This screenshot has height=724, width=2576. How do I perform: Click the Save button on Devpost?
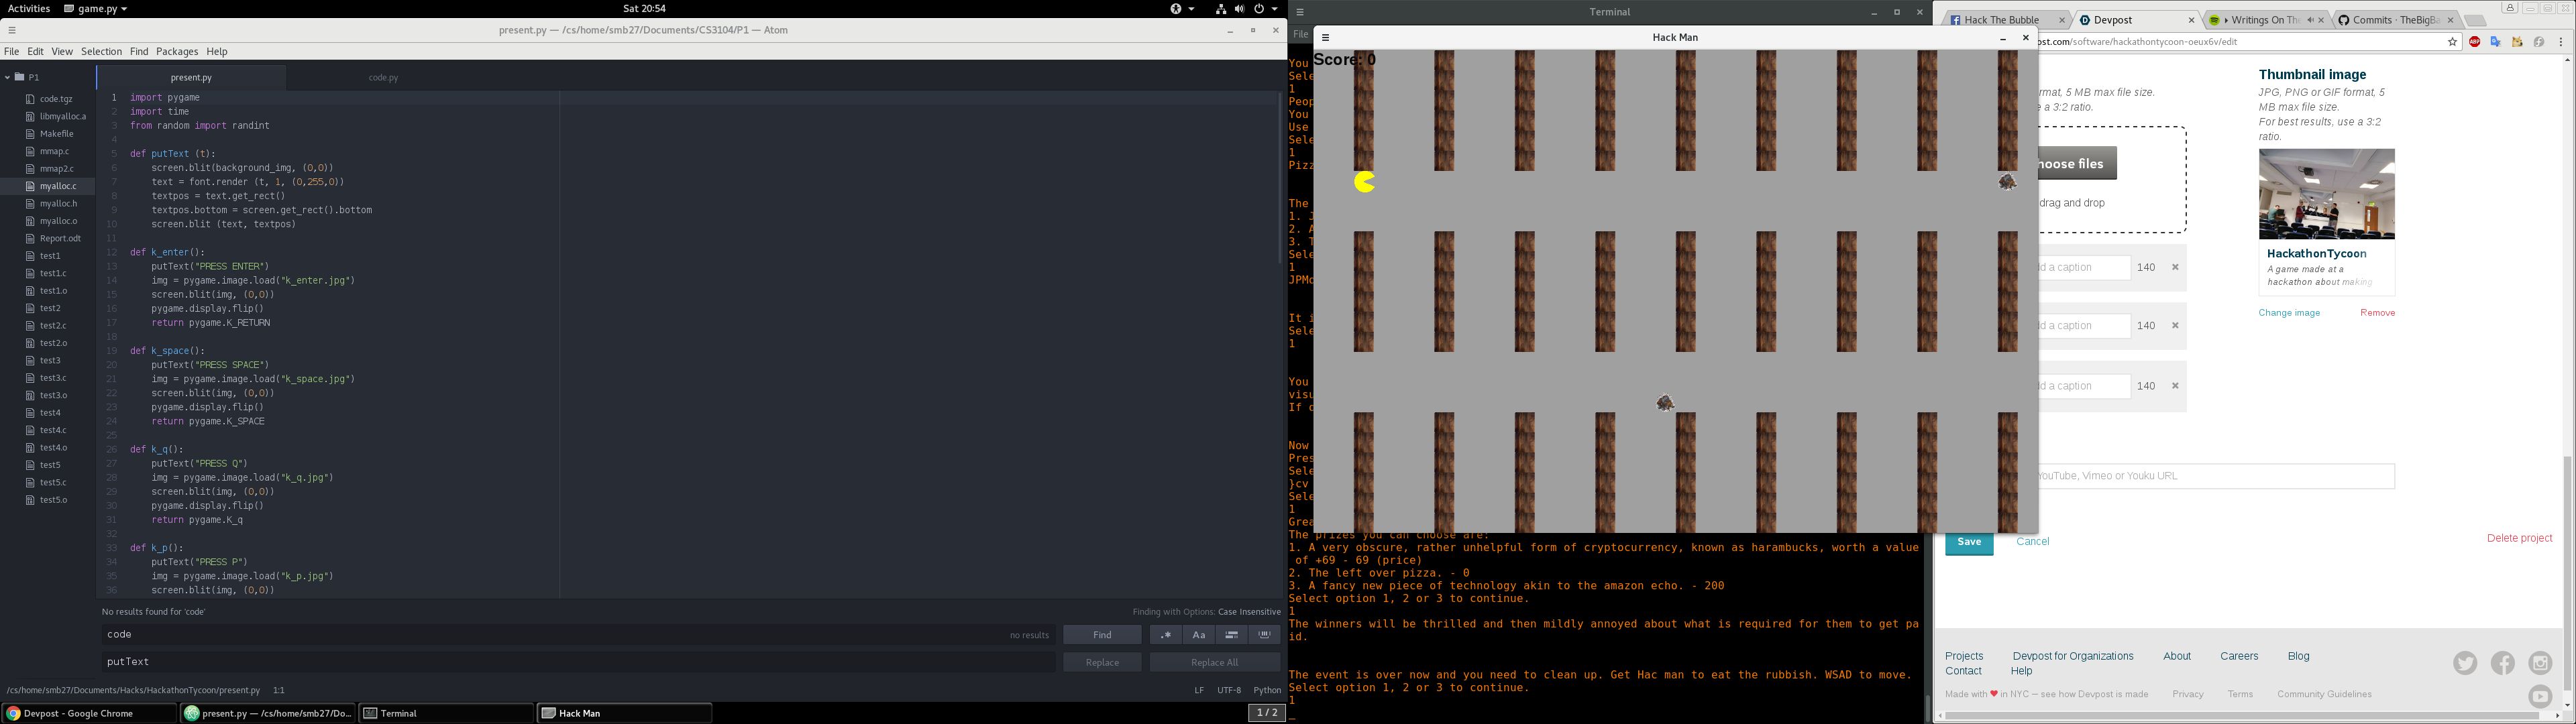[1968, 542]
